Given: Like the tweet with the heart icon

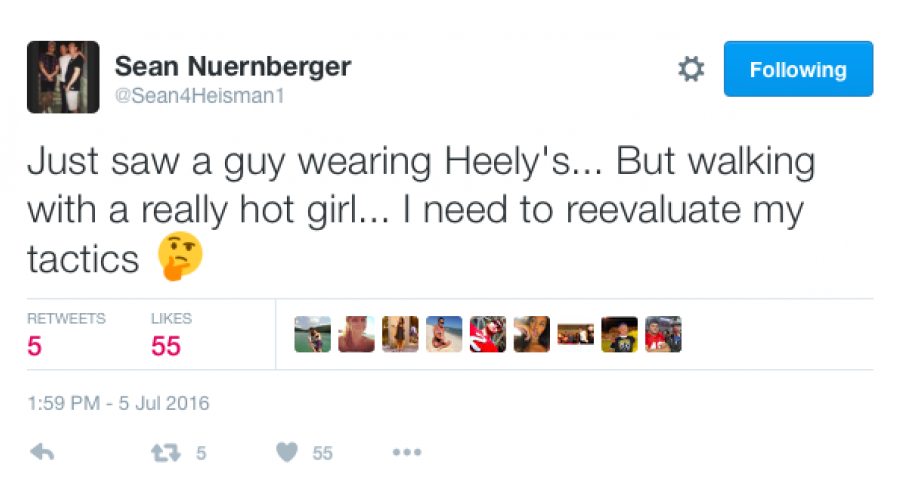Looking at the screenshot, I should 287,453.
